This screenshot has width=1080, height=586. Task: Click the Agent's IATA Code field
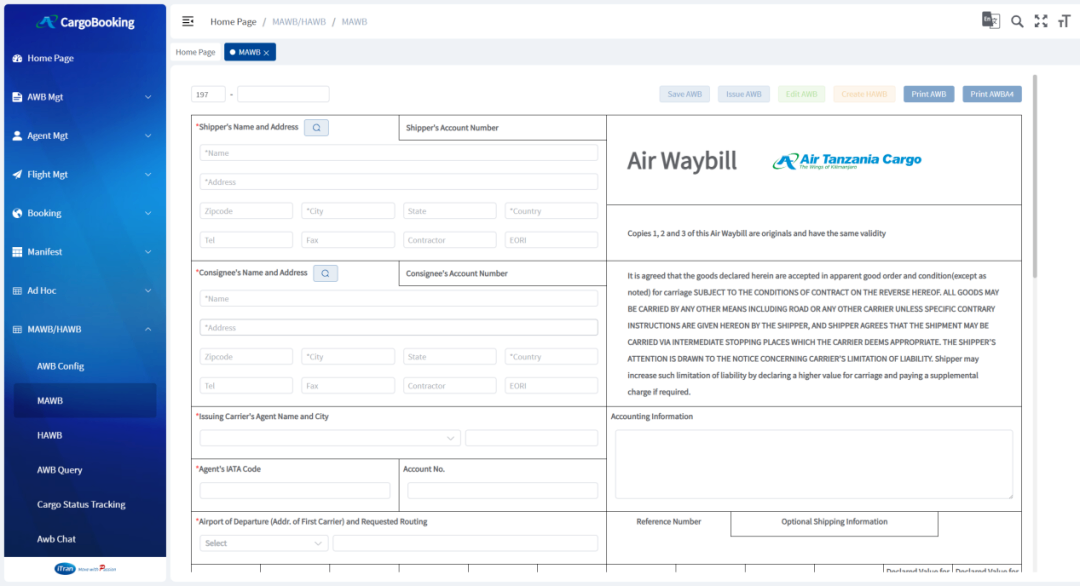coord(295,490)
